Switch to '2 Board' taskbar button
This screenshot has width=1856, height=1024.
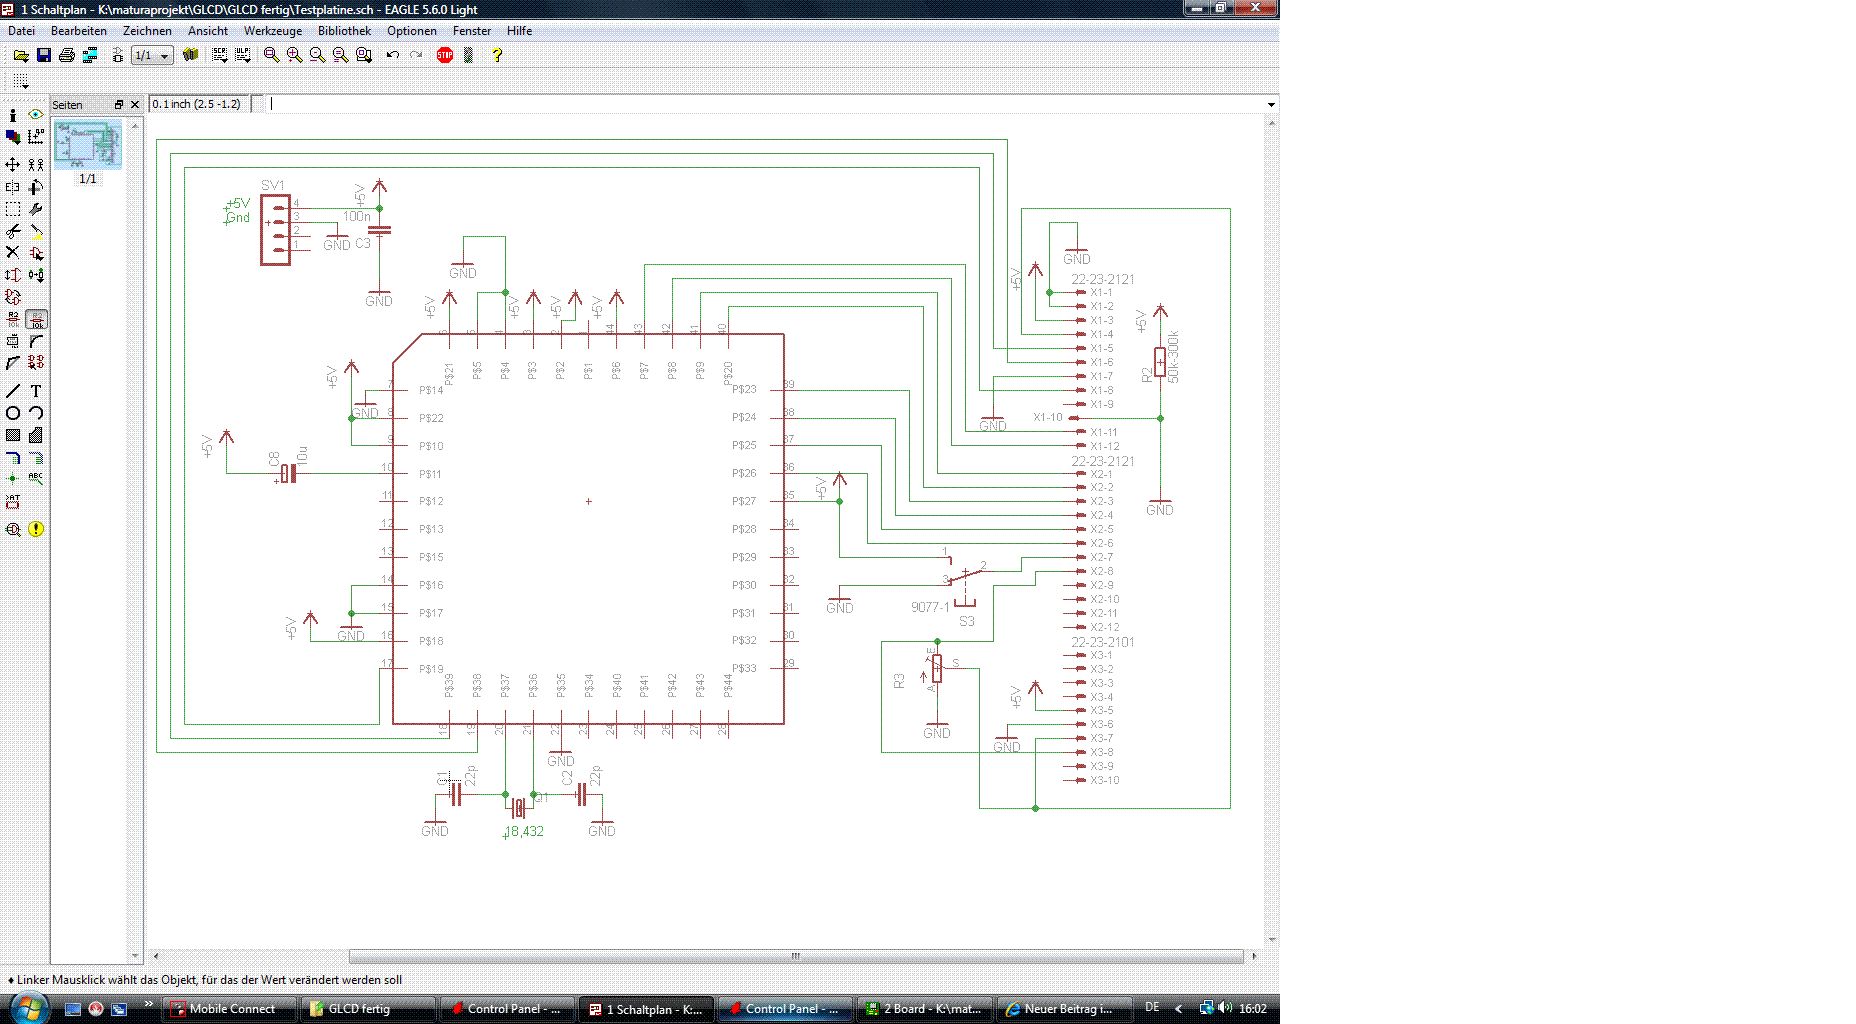[926, 1009]
